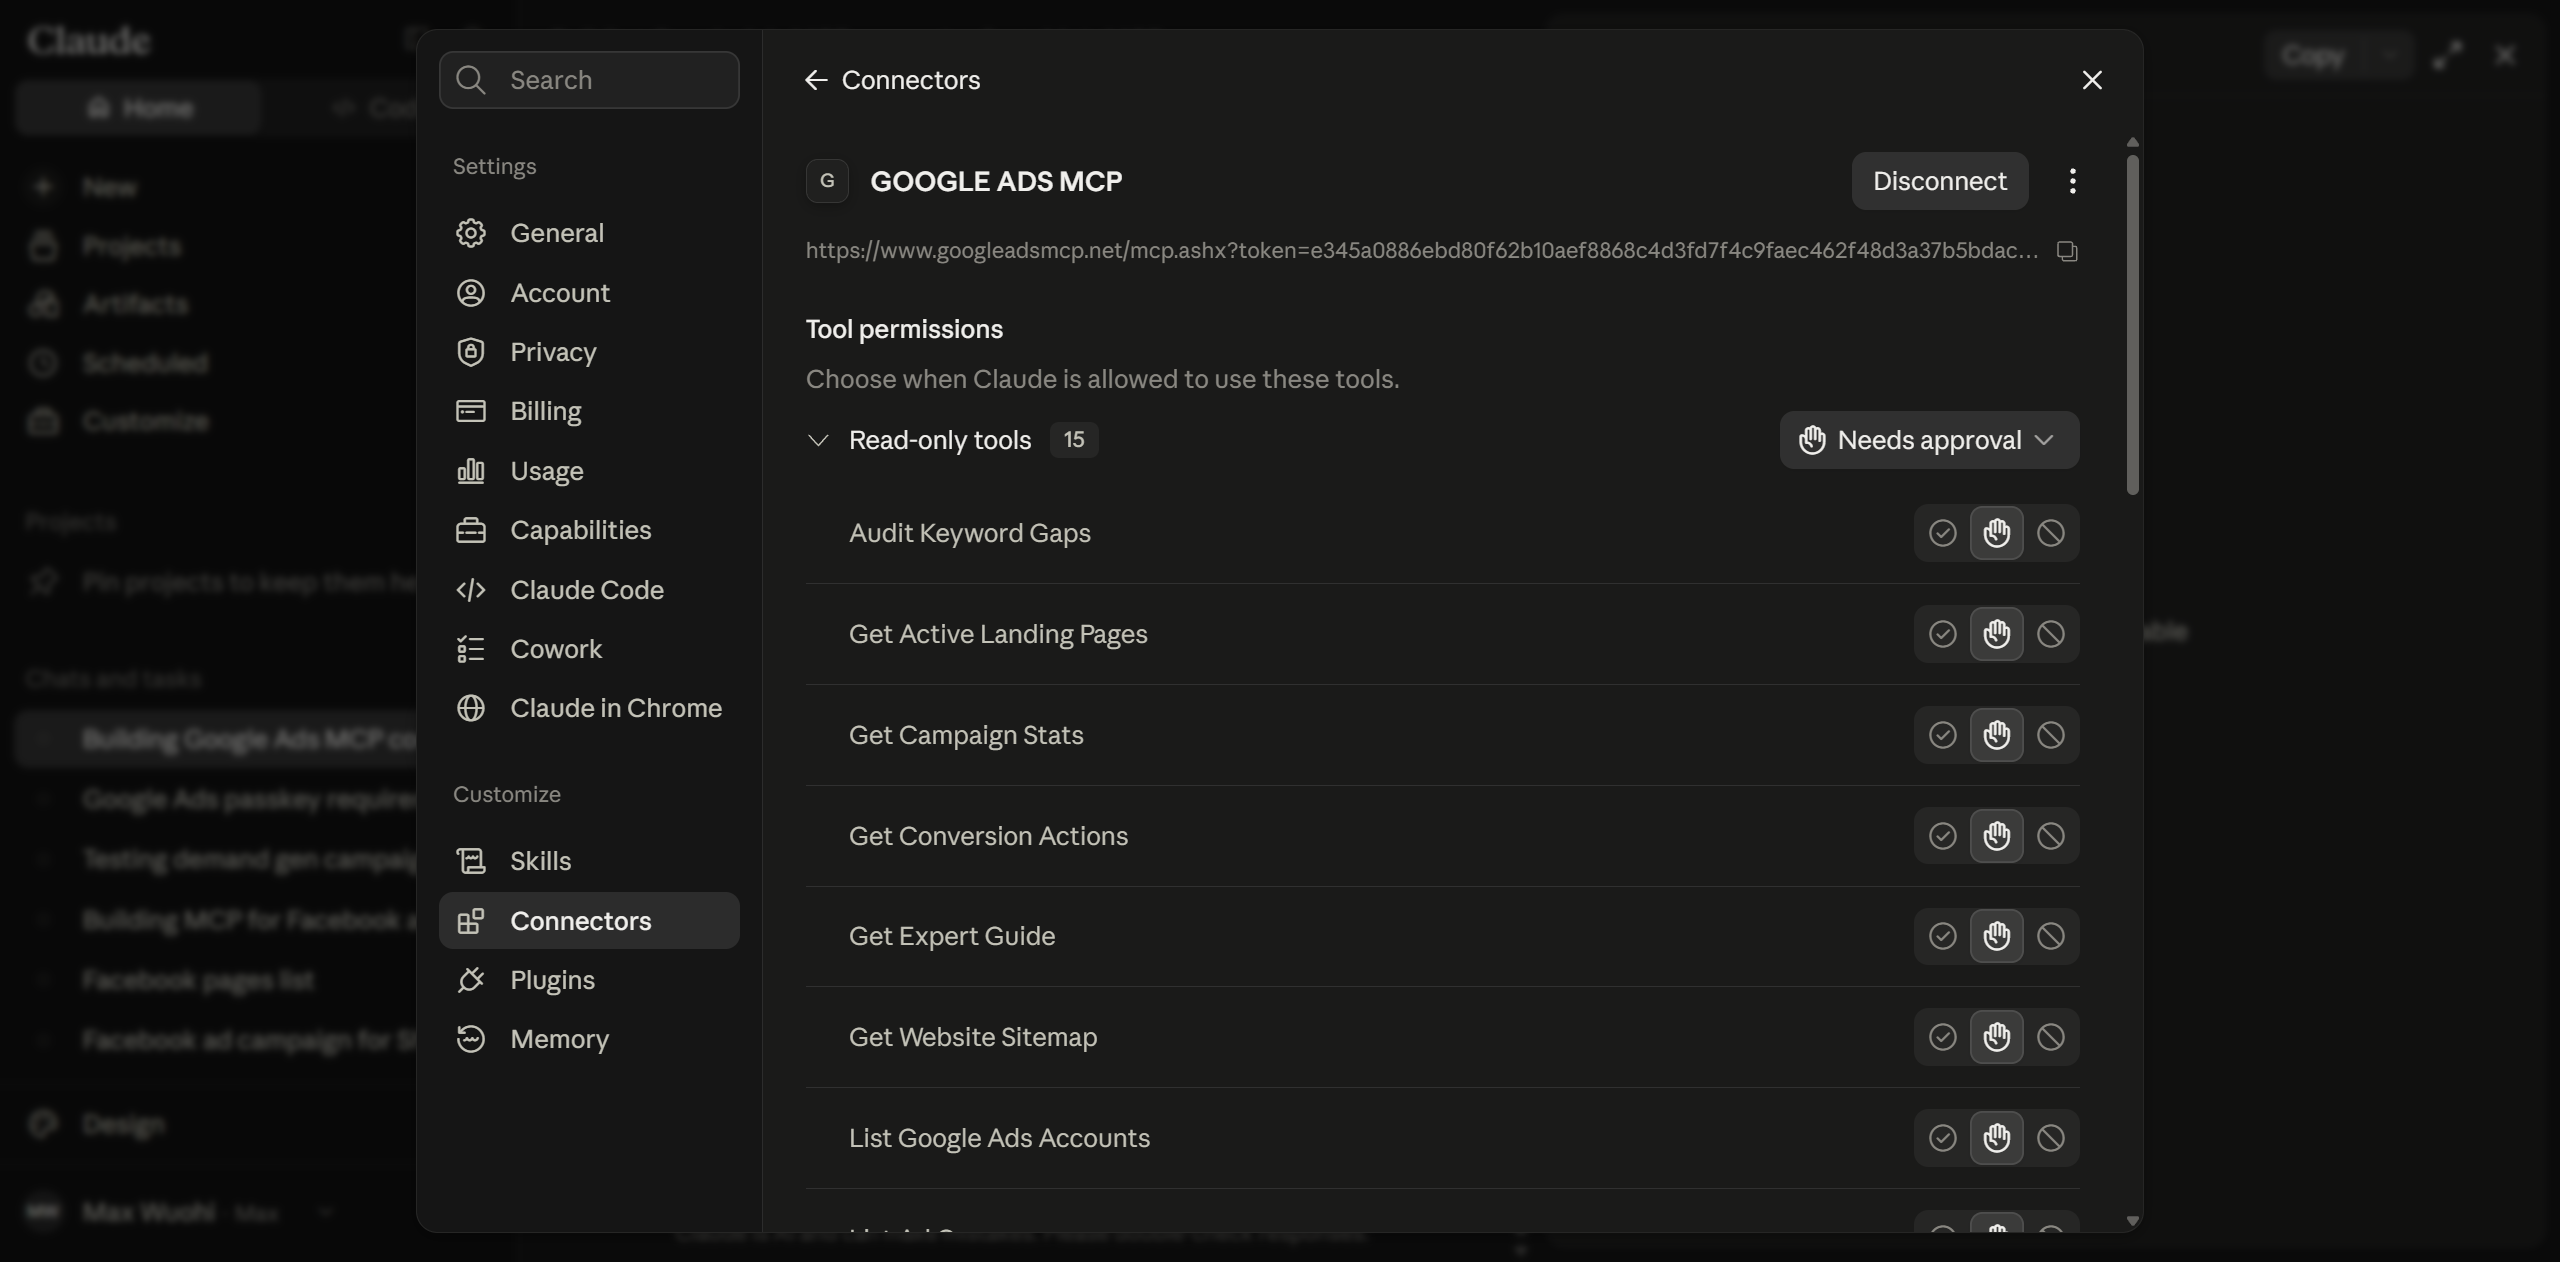Open the Plugins page

pos(589,980)
